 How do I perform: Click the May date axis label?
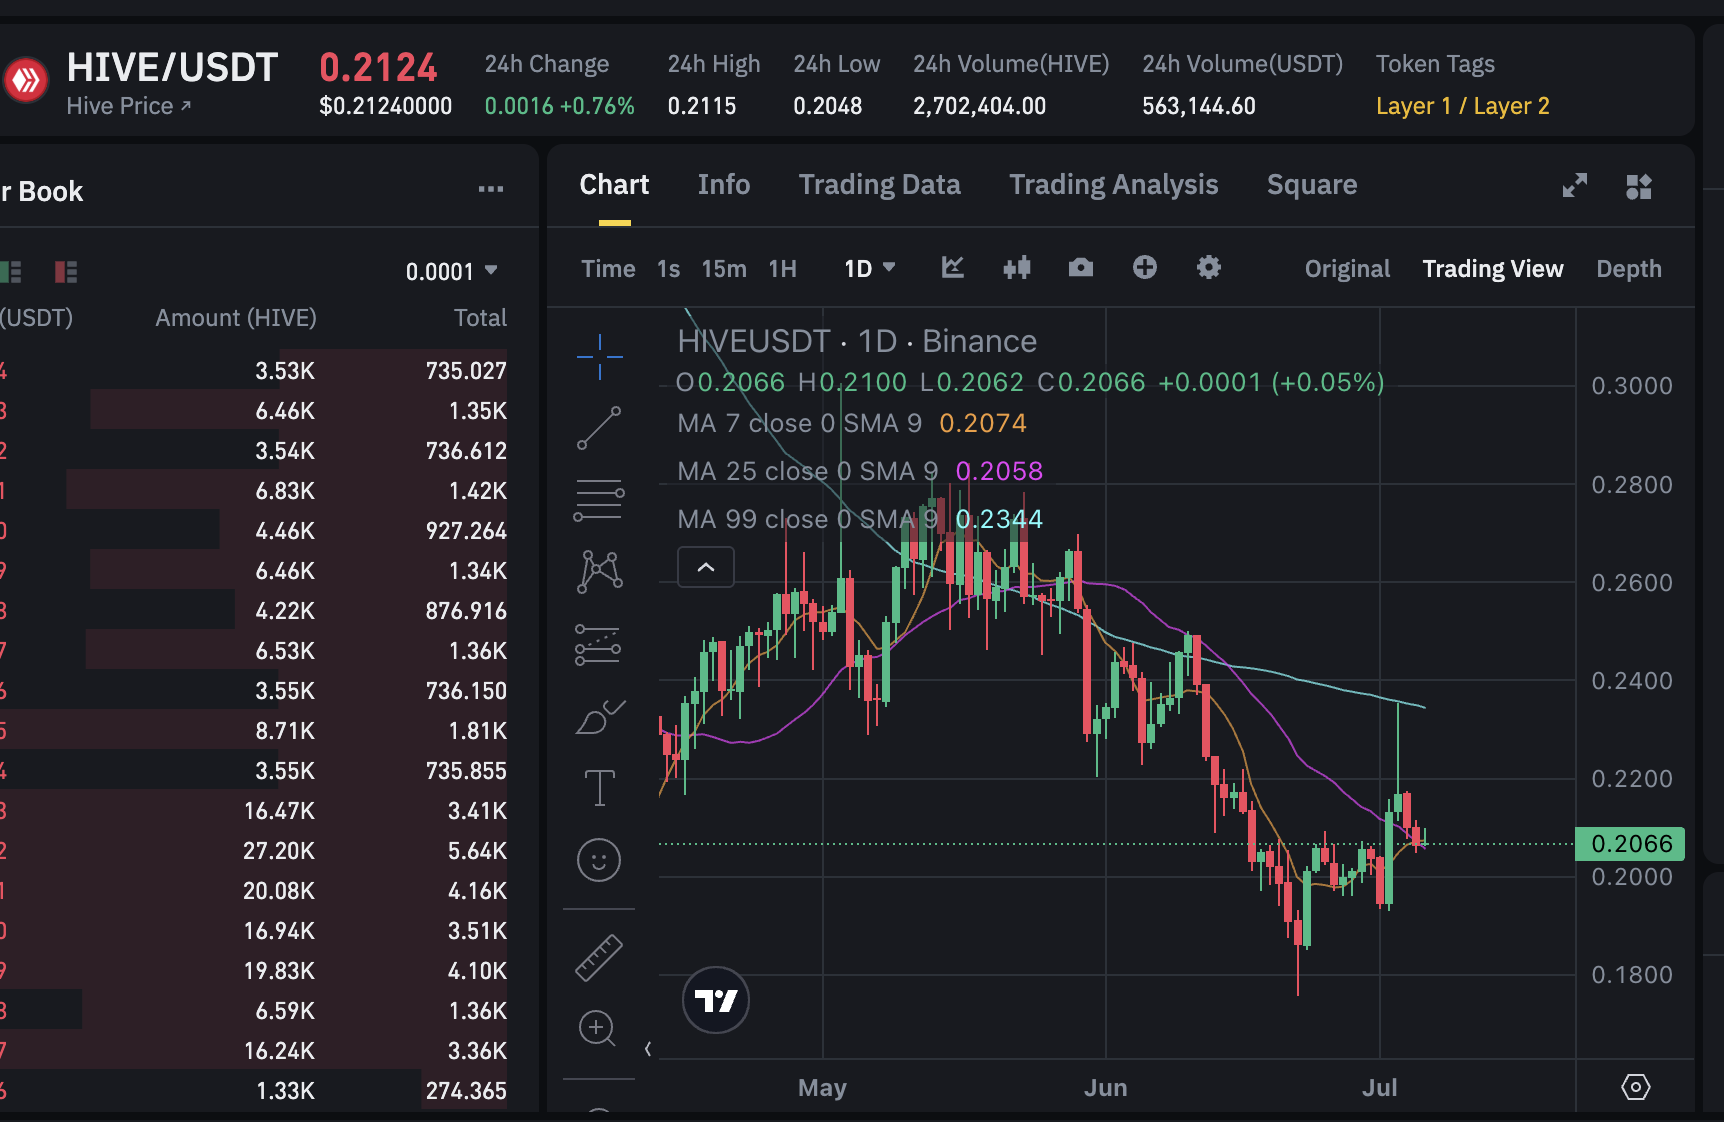[x=822, y=1088]
